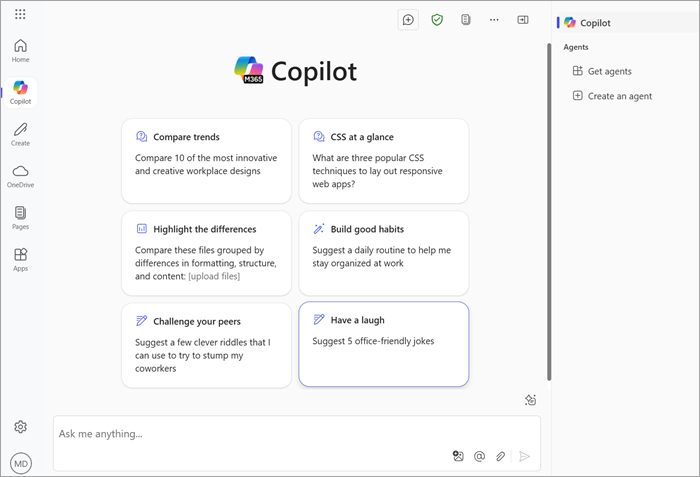
Task: Select the CSS at a glance card
Action: (x=383, y=161)
